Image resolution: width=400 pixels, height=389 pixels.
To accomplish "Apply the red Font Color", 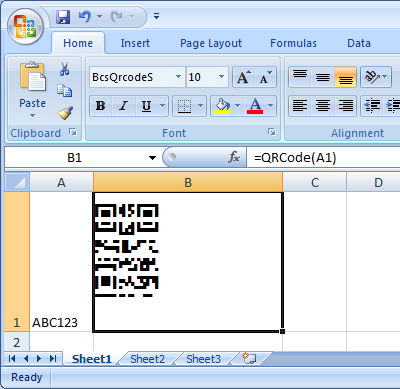I will click(255, 106).
